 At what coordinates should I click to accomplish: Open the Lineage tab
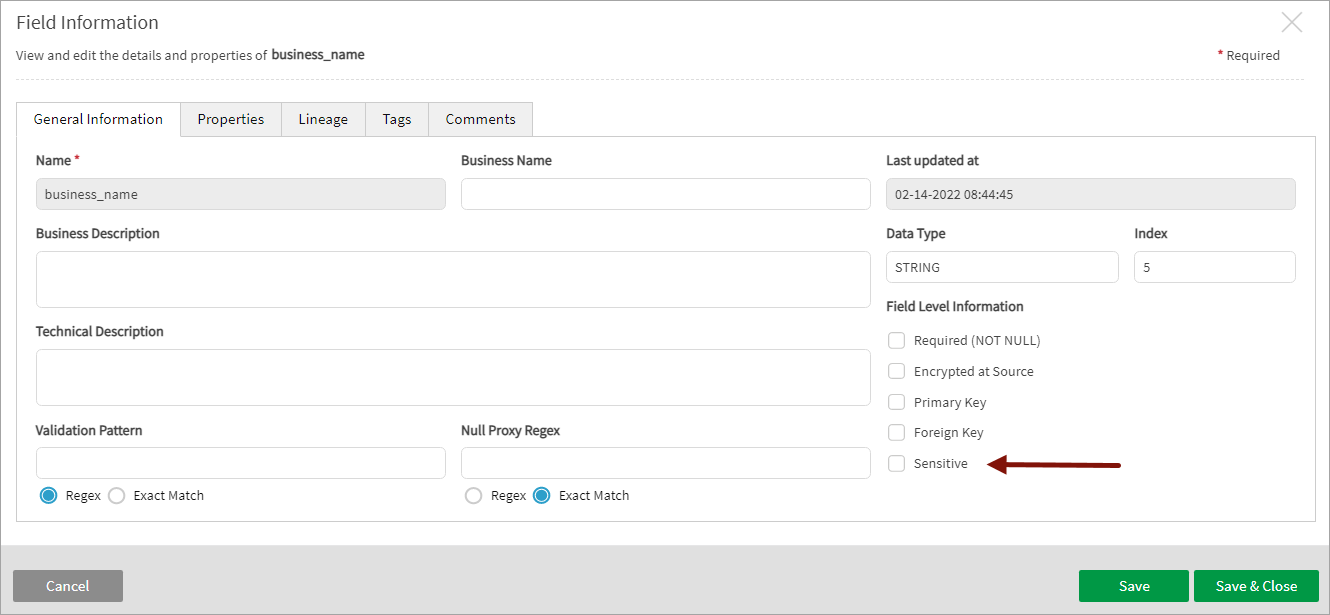pos(323,119)
